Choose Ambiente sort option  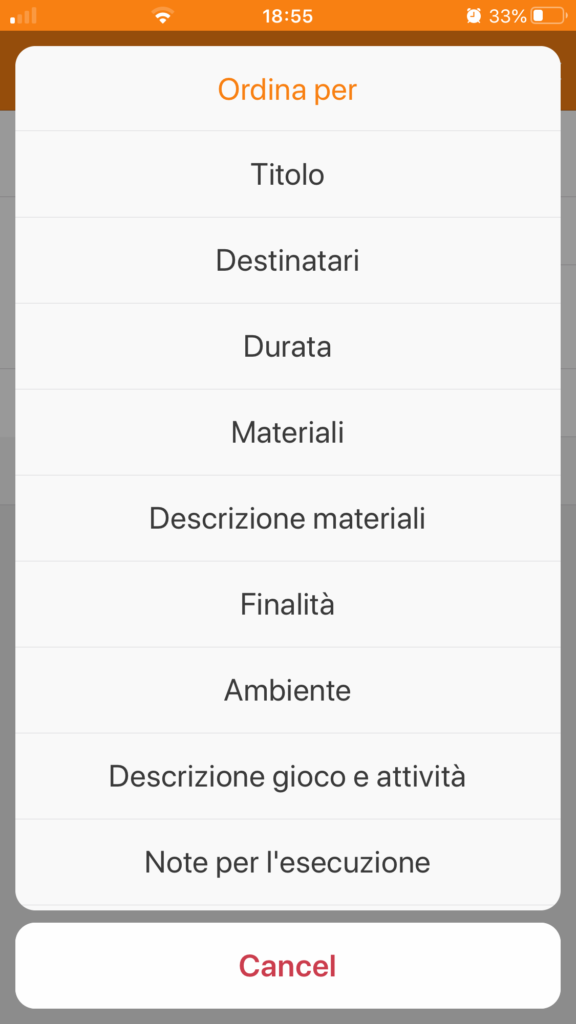[287, 690]
